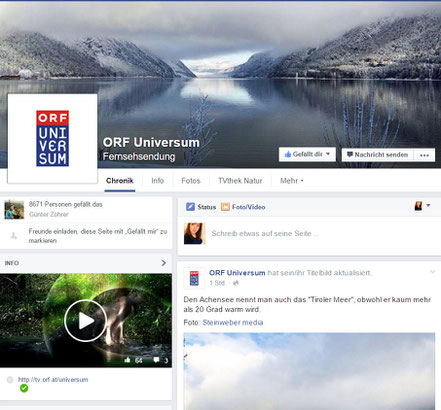Expand the Mehr tab menu
The height and width of the screenshot is (410, 441).
click(292, 181)
